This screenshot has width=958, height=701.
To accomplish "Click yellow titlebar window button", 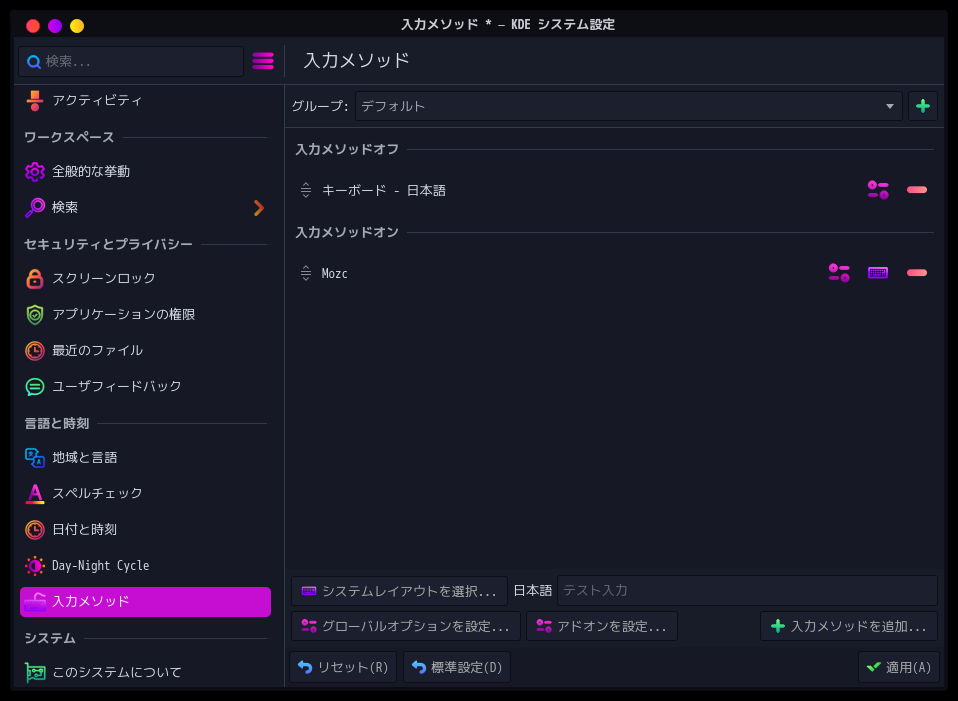I will click(x=77, y=26).
